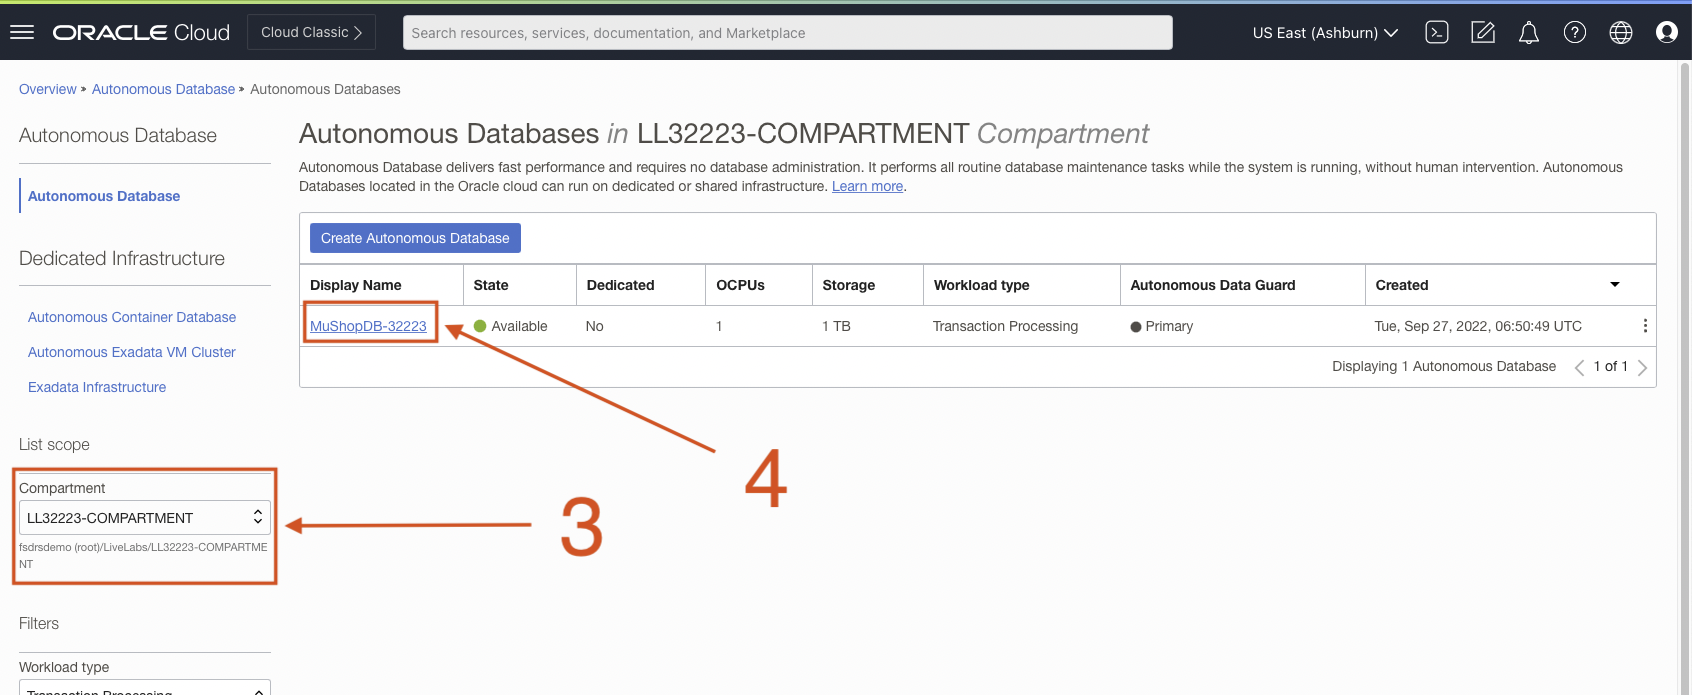1692x695 pixels.
Task: Click the Learn more link
Action: click(x=867, y=186)
